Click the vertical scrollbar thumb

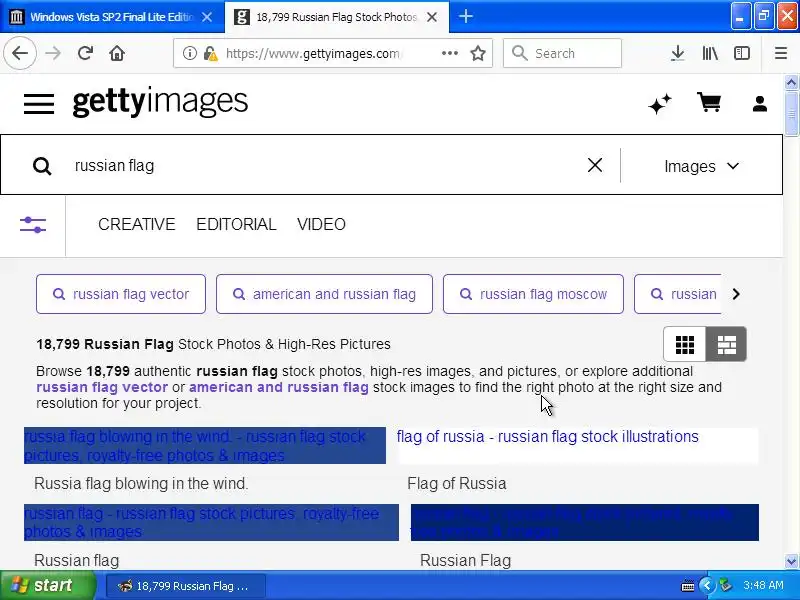pos(791,114)
